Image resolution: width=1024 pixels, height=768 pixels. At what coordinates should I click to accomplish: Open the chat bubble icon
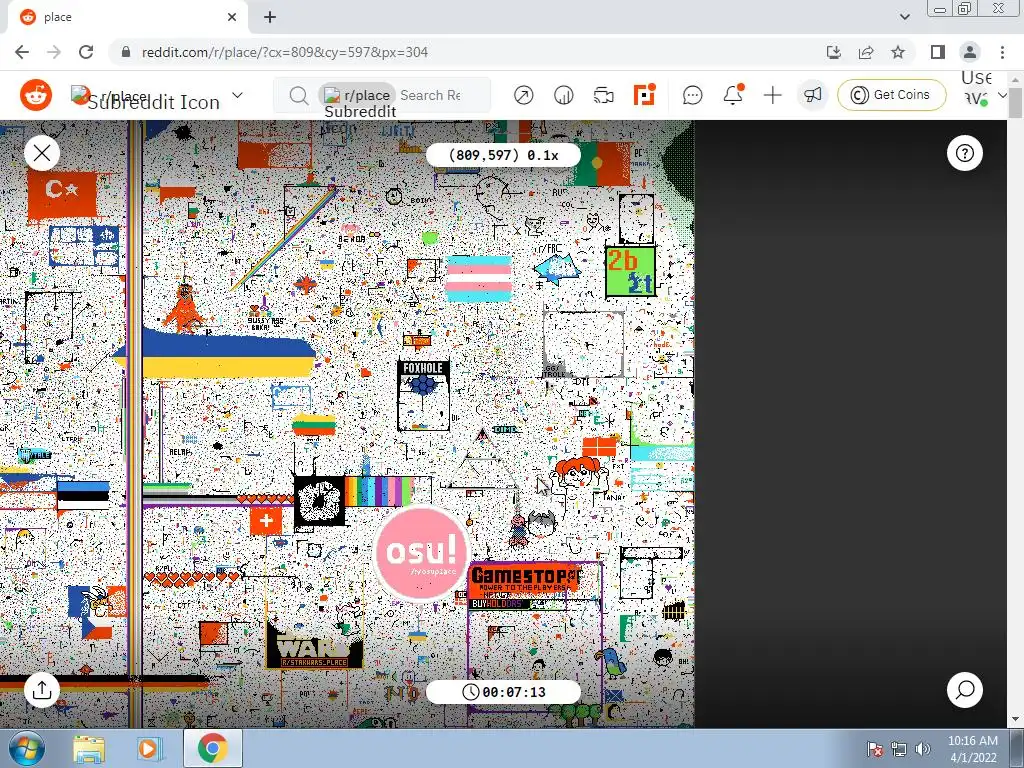(x=692, y=95)
